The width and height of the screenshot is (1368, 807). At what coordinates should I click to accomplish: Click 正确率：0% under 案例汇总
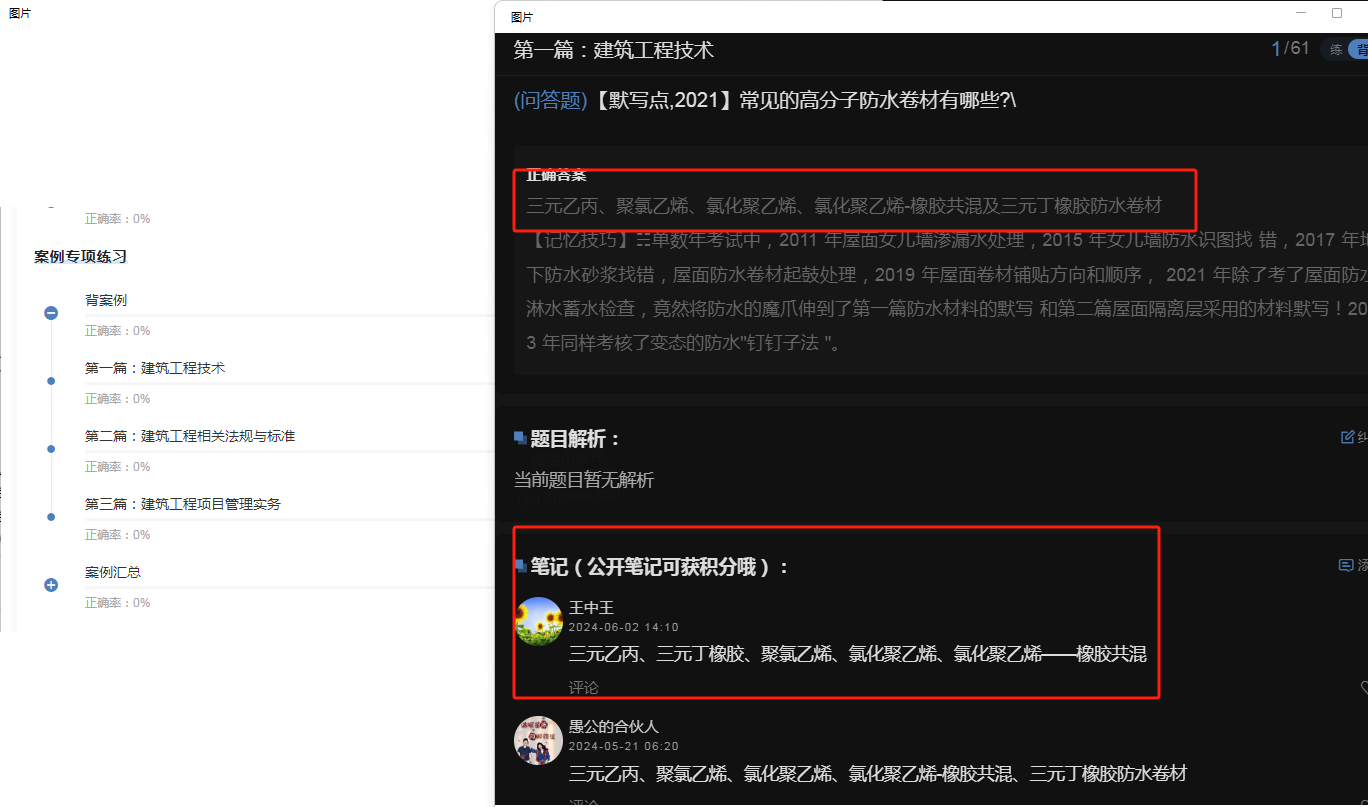pyautogui.click(x=117, y=603)
